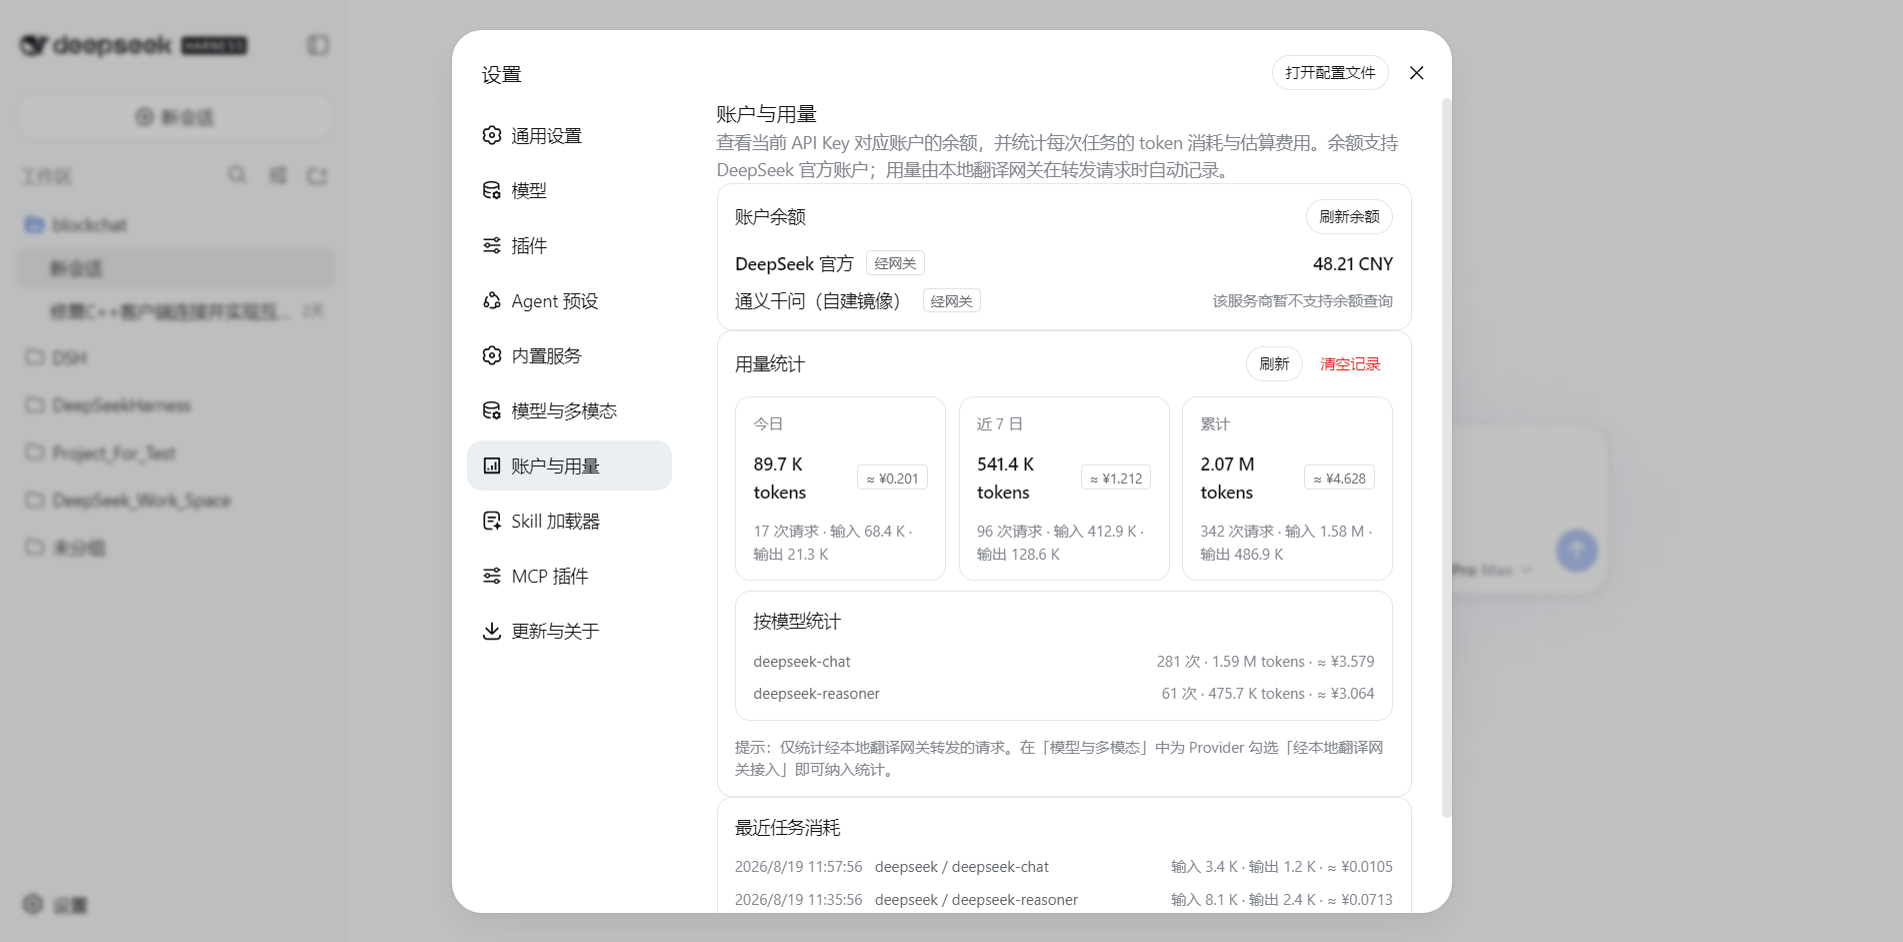Image resolution: width=1903 pixels, height=942 pixels.
Task: Click 48.21 CNY balance value
Action: point(1352,264)
